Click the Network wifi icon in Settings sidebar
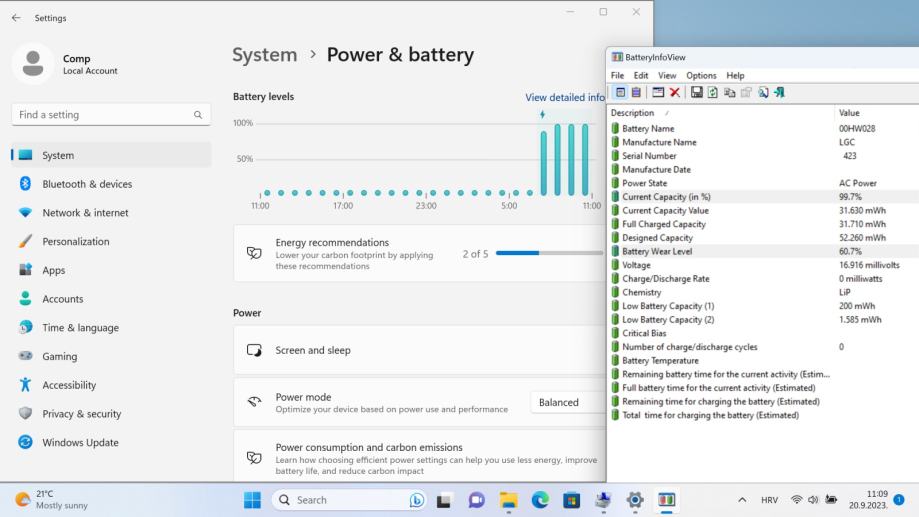 25,212
